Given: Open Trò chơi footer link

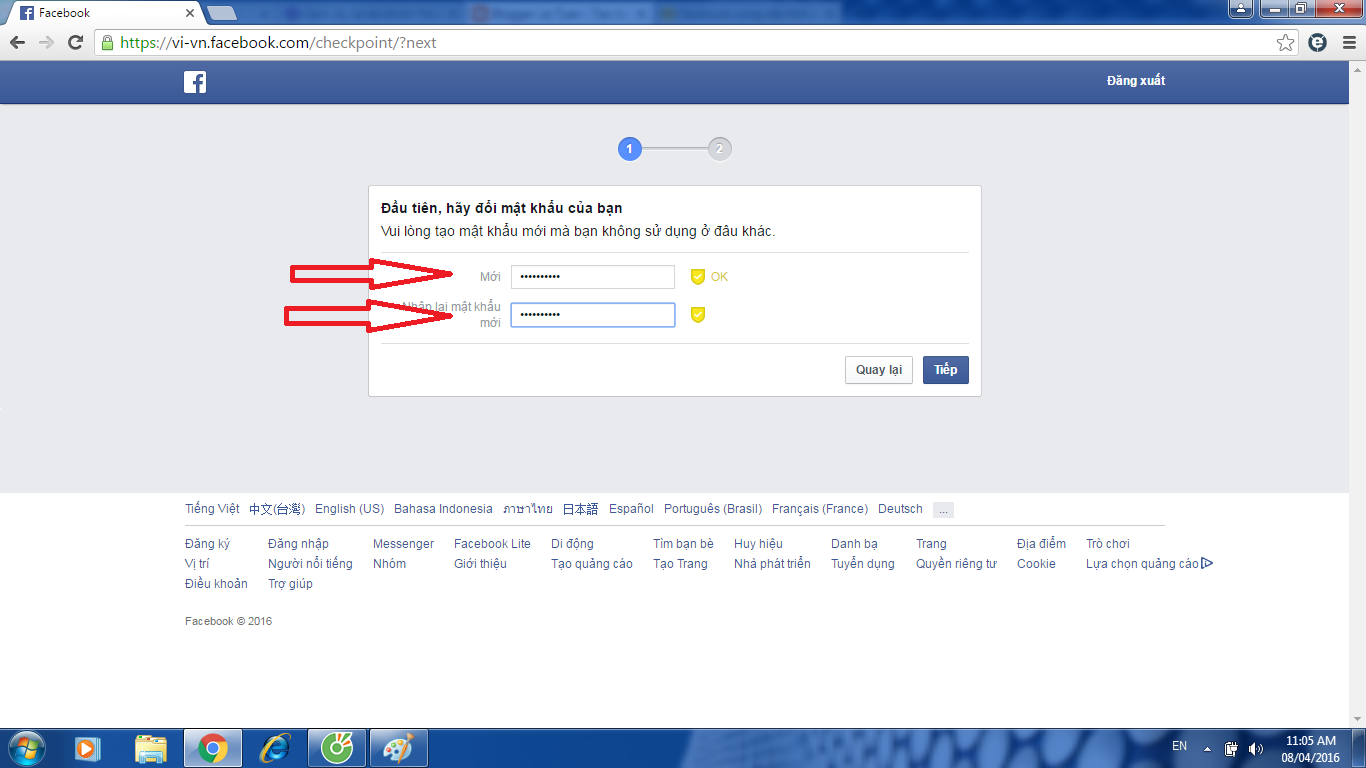Looking at the screenshot, I should click(1108, 544).
